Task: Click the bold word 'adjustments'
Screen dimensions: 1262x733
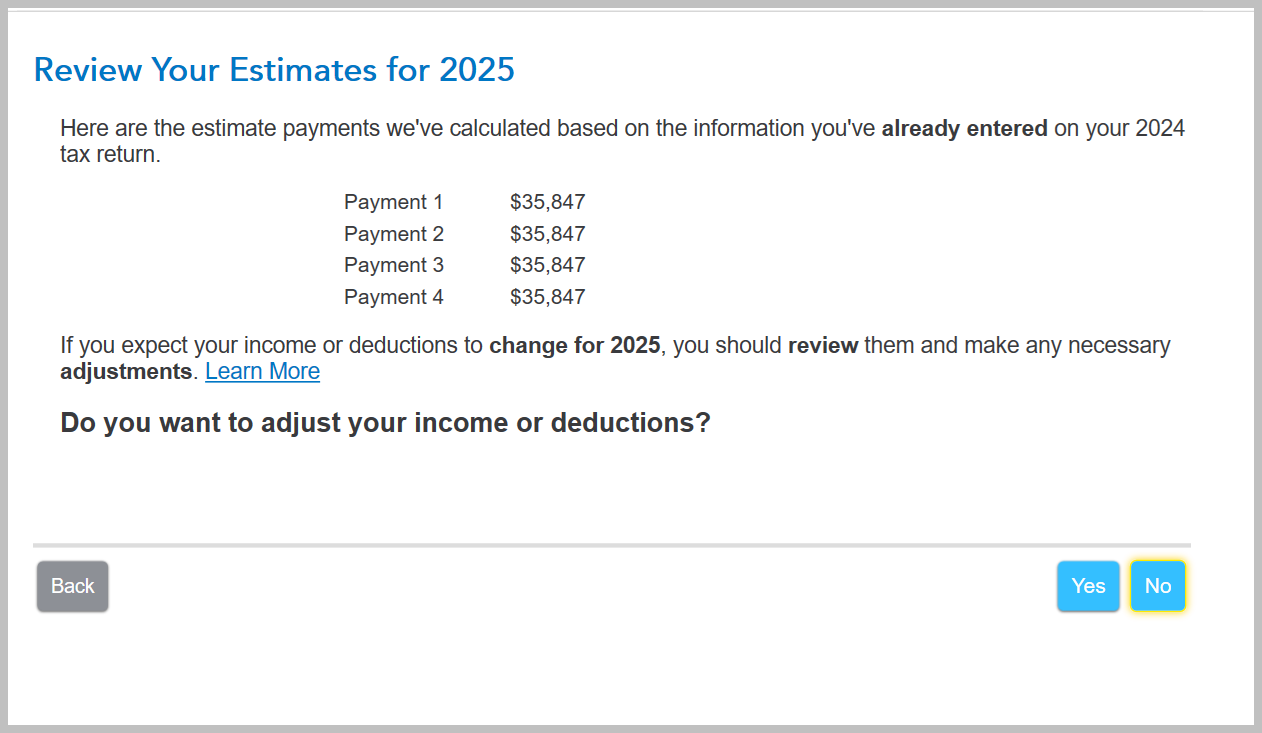Action: pos(125,371)
